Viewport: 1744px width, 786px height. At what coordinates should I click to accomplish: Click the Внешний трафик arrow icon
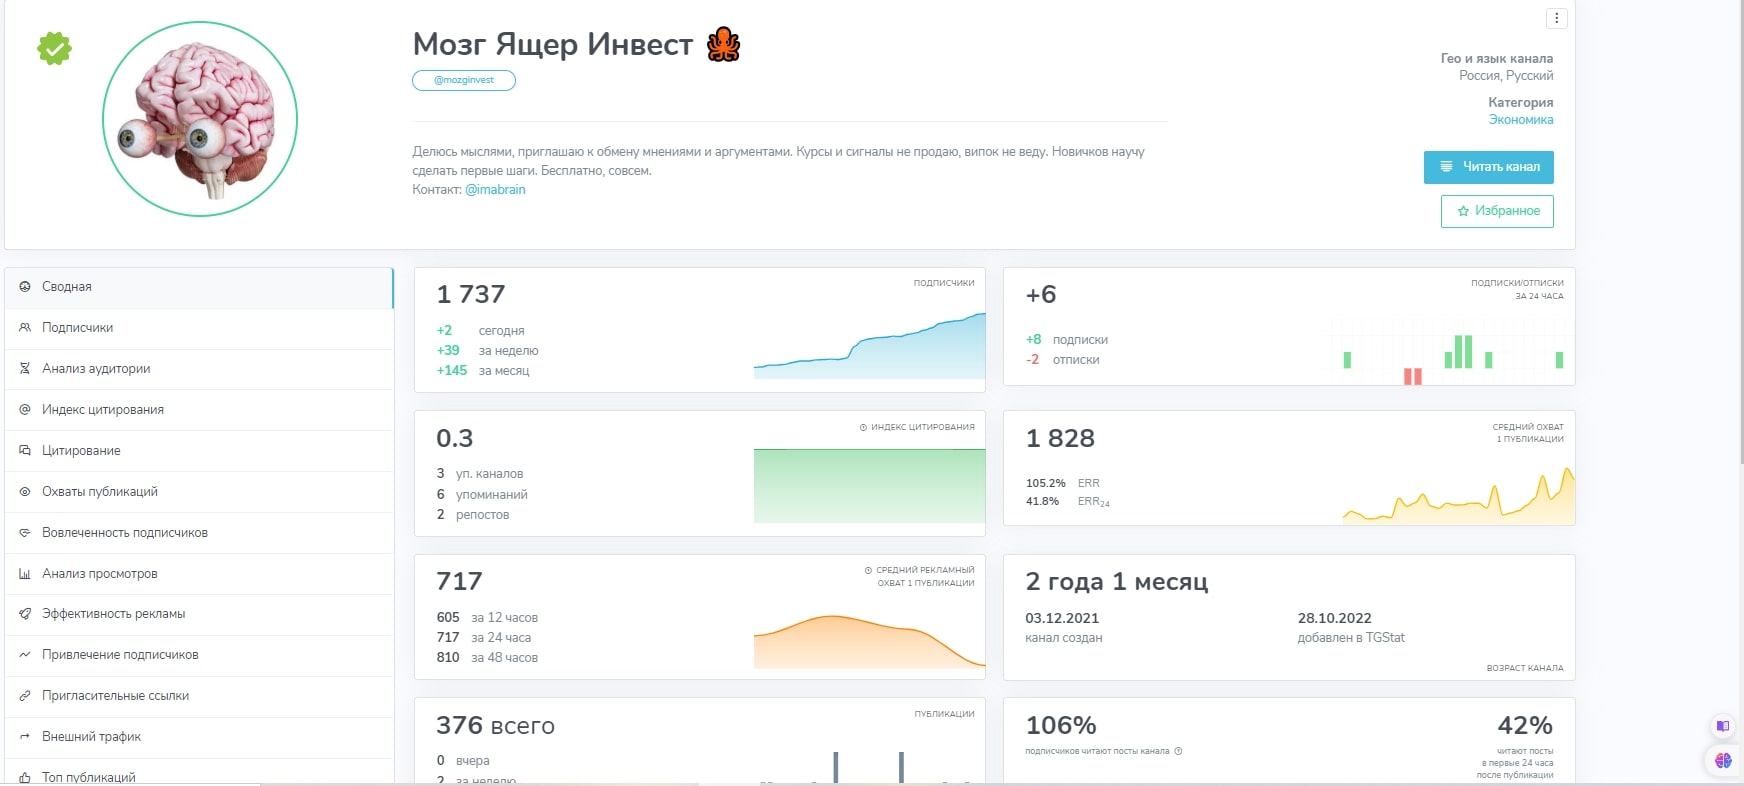(x=25, y=737)
